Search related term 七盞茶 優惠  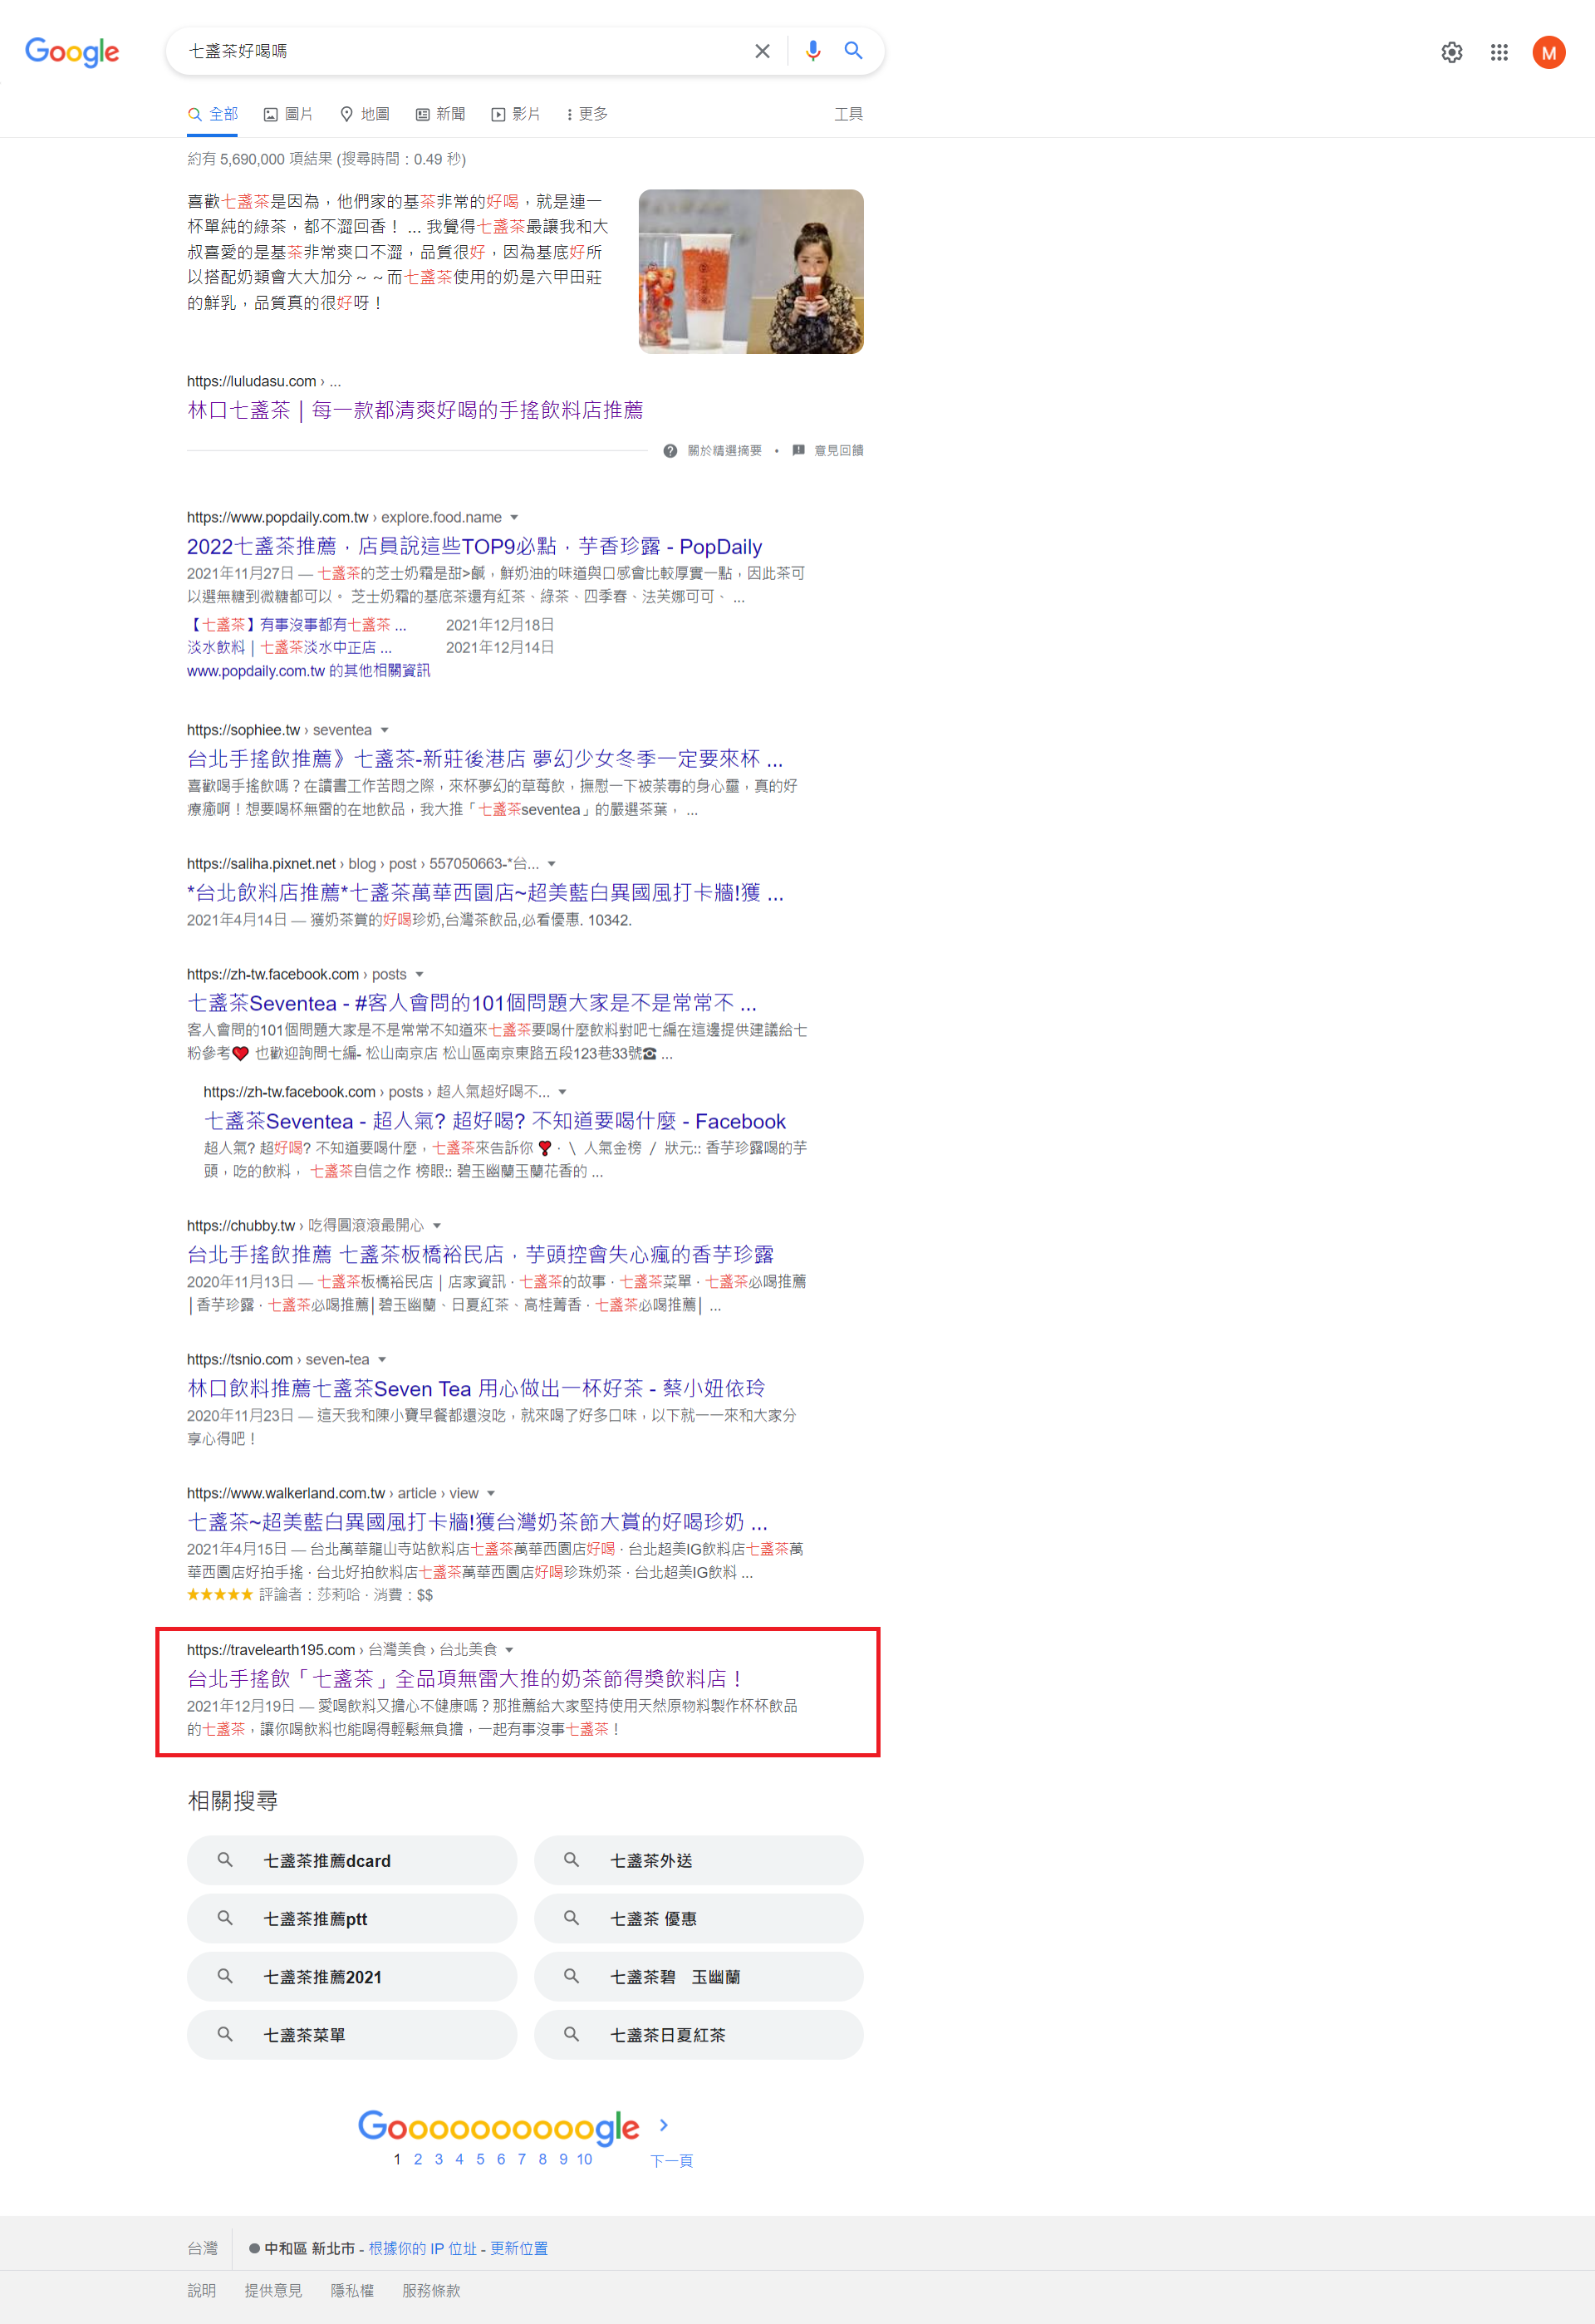point(699,1918)
